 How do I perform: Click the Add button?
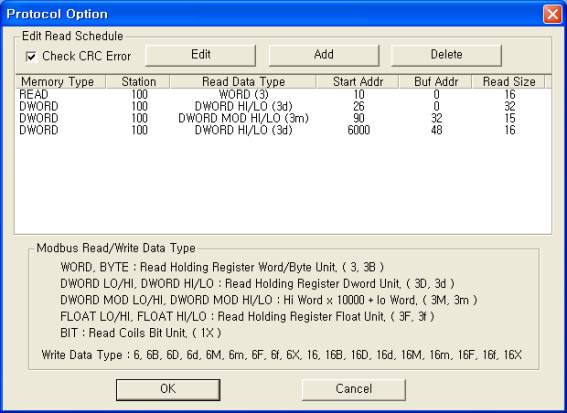[x=324, y=55]
